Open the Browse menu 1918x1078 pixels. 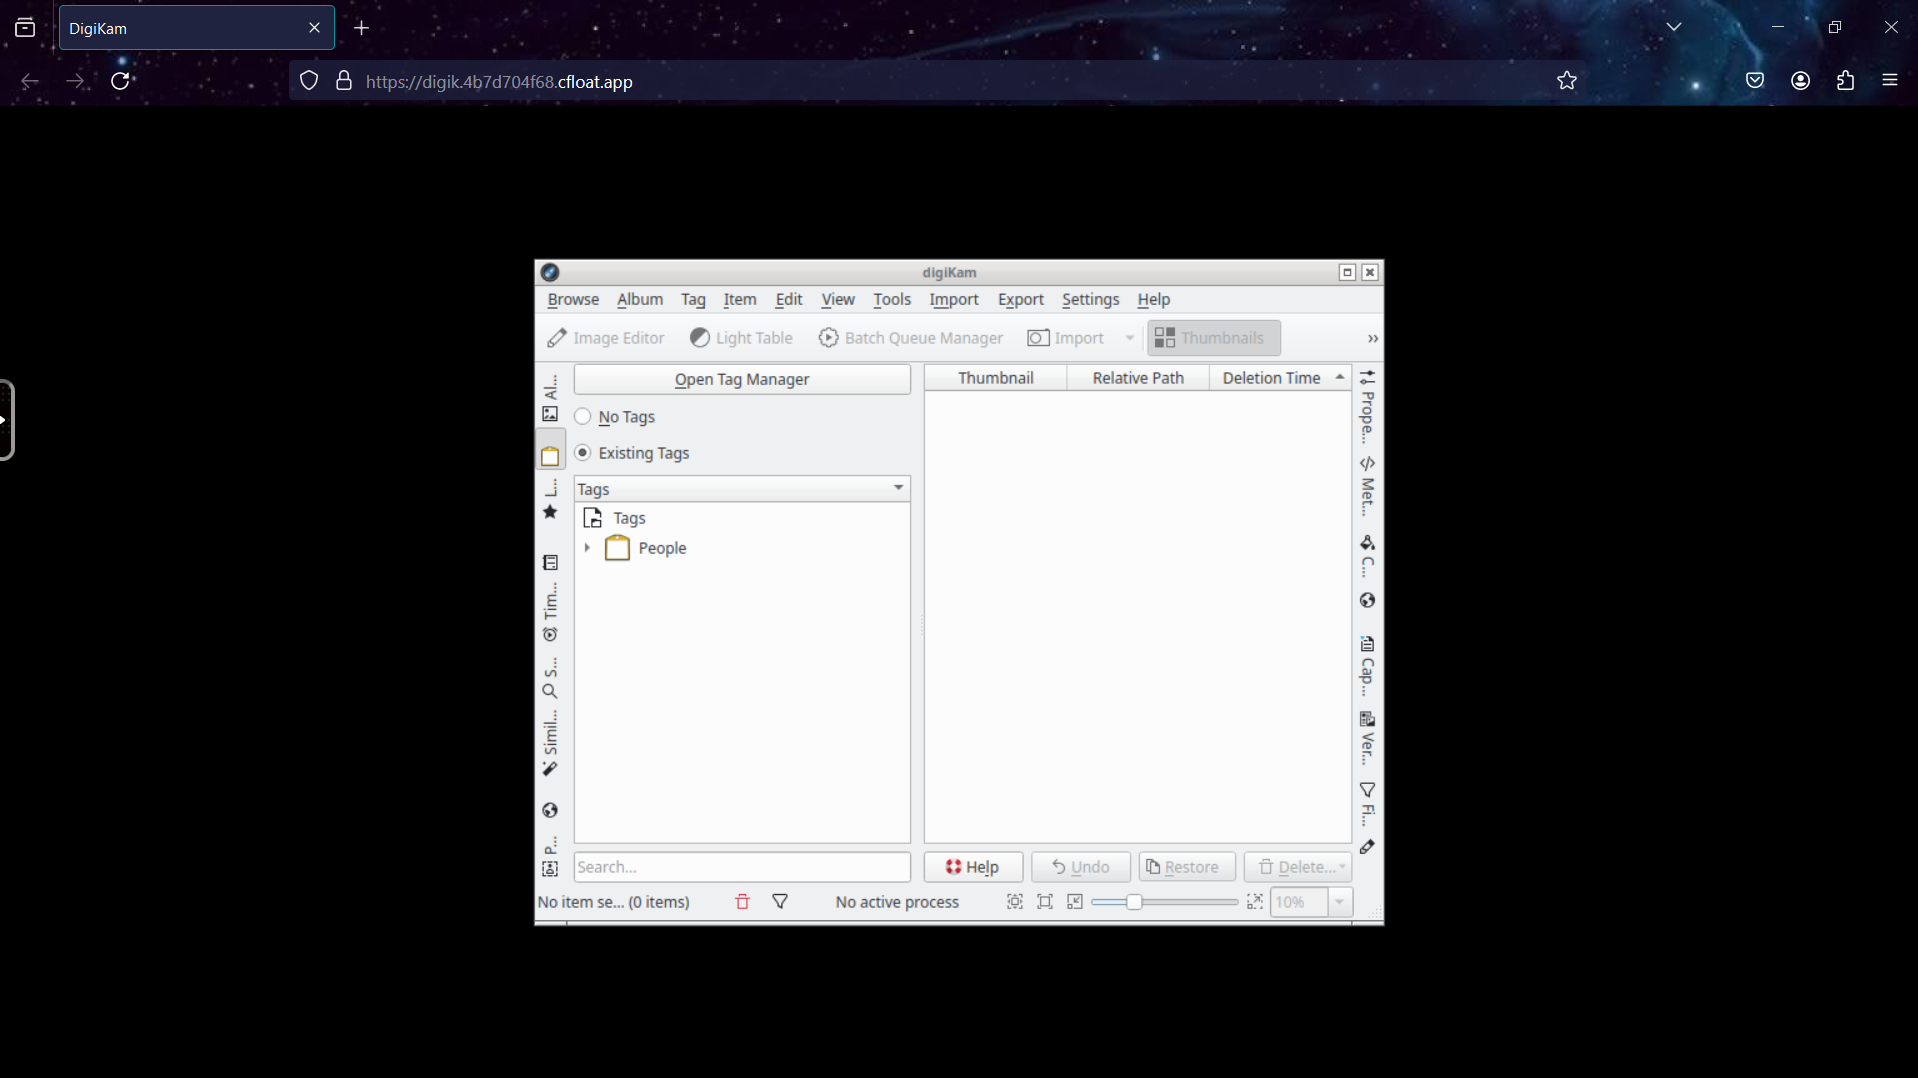[x=573, y=299]
